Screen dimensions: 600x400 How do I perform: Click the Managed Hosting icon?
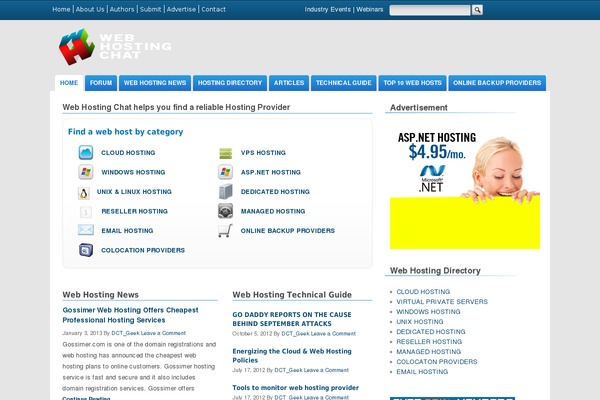225,211
